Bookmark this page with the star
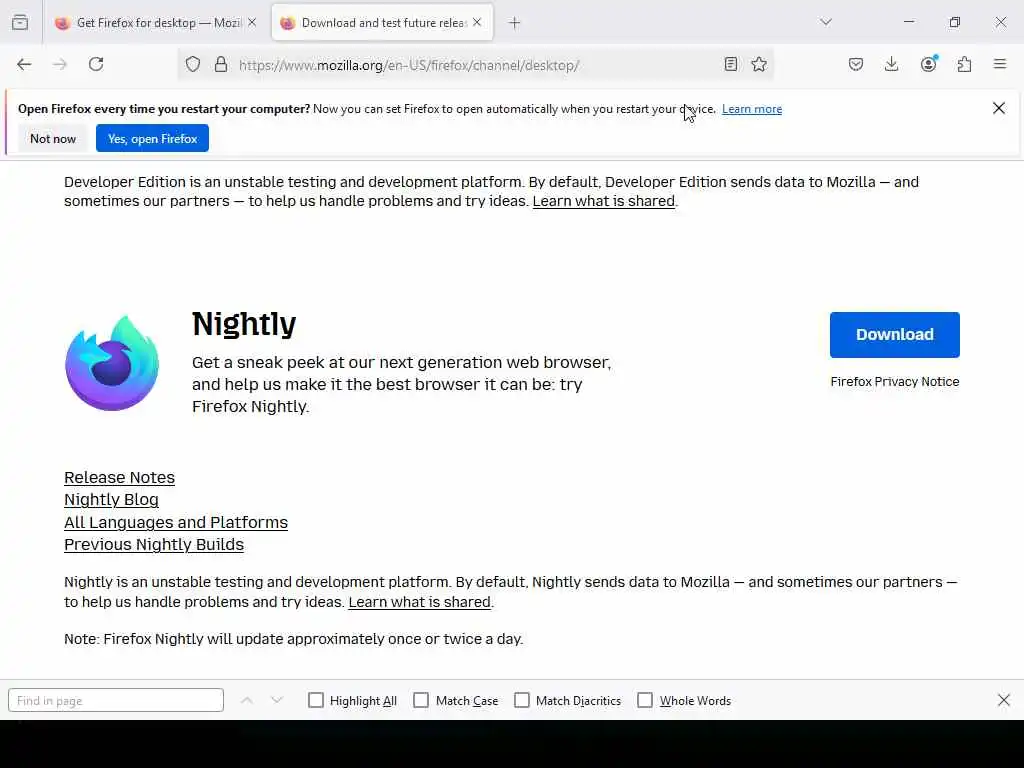Screen dimensions: 1024x768 pos(759,64)
